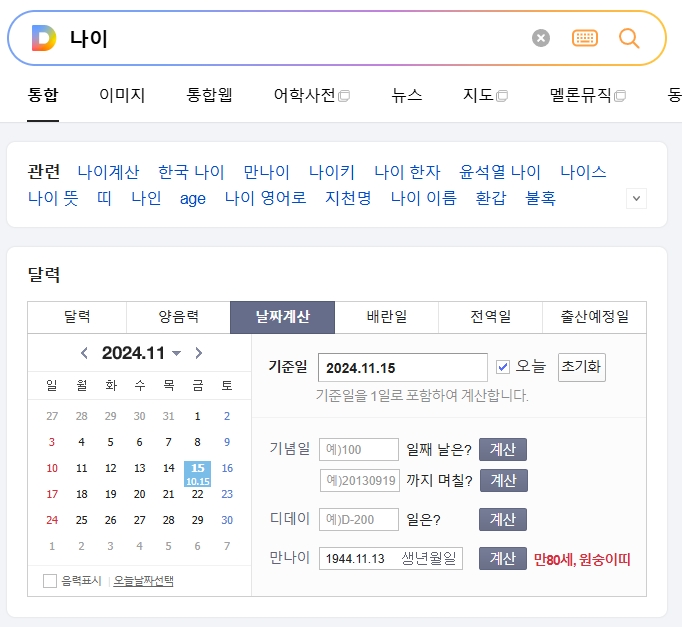
Task: Click the 기준일 date input field
Action: tap(403, 367)
